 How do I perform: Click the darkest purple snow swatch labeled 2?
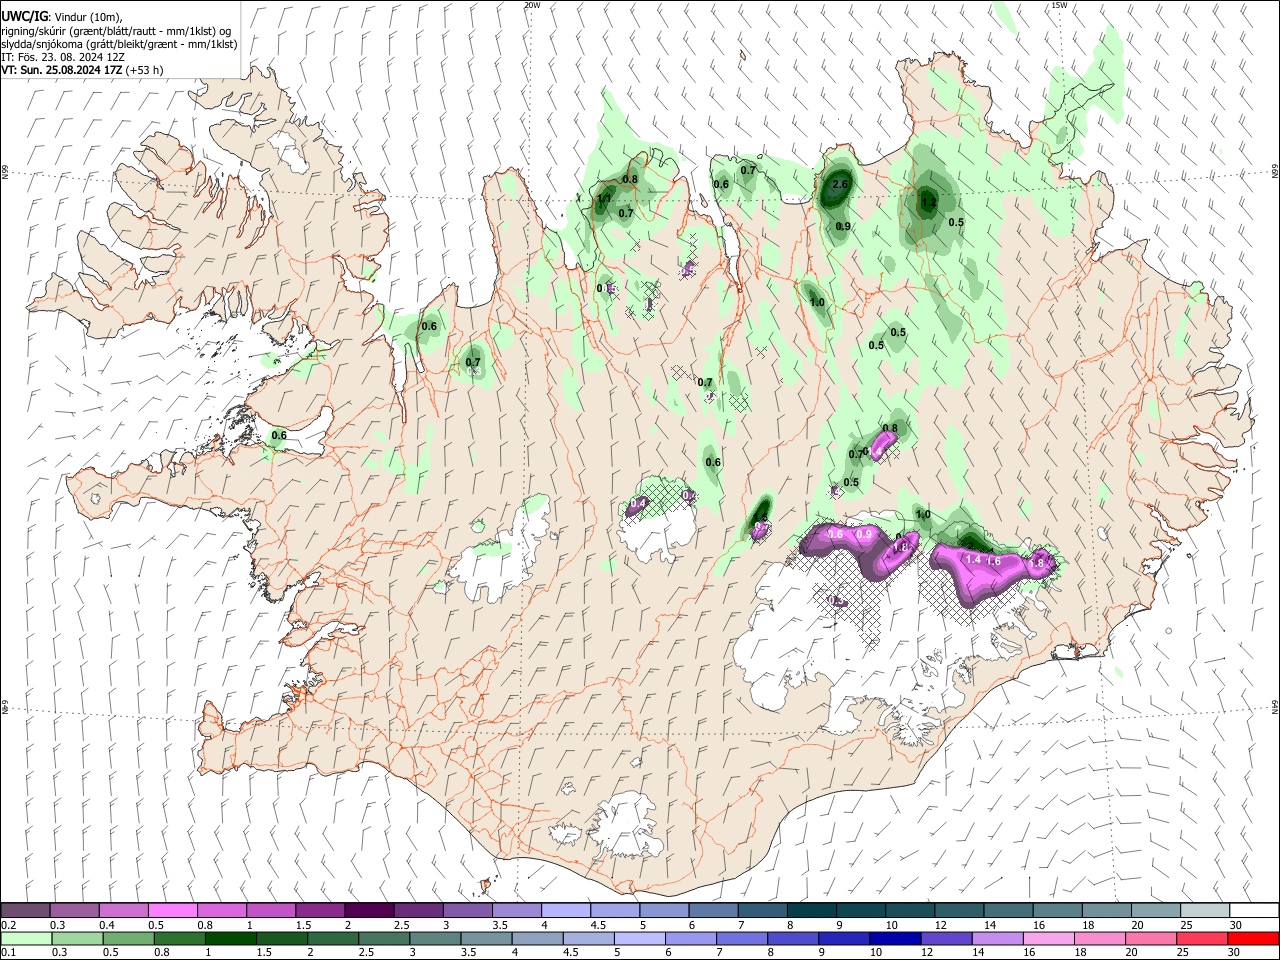[369, 910]
